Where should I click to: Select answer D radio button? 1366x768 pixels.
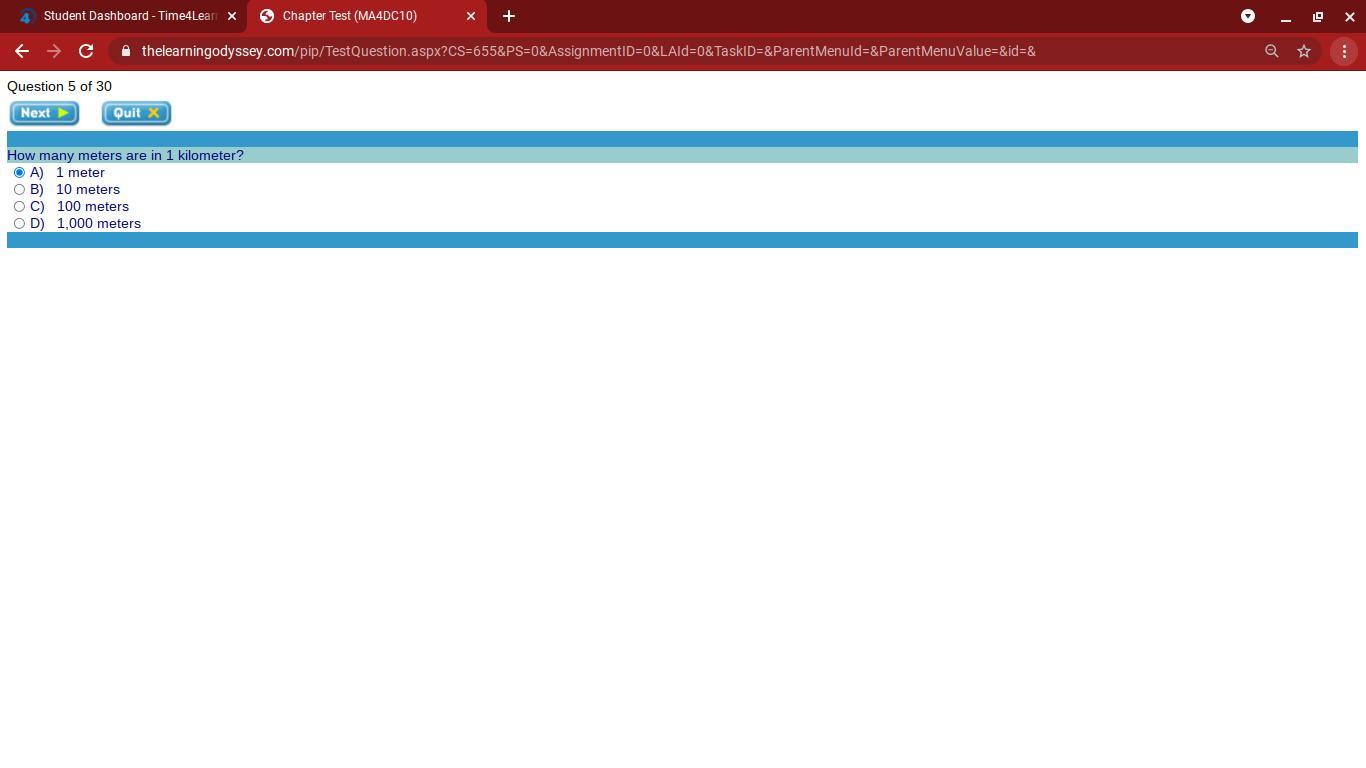[x=19, y=224]
